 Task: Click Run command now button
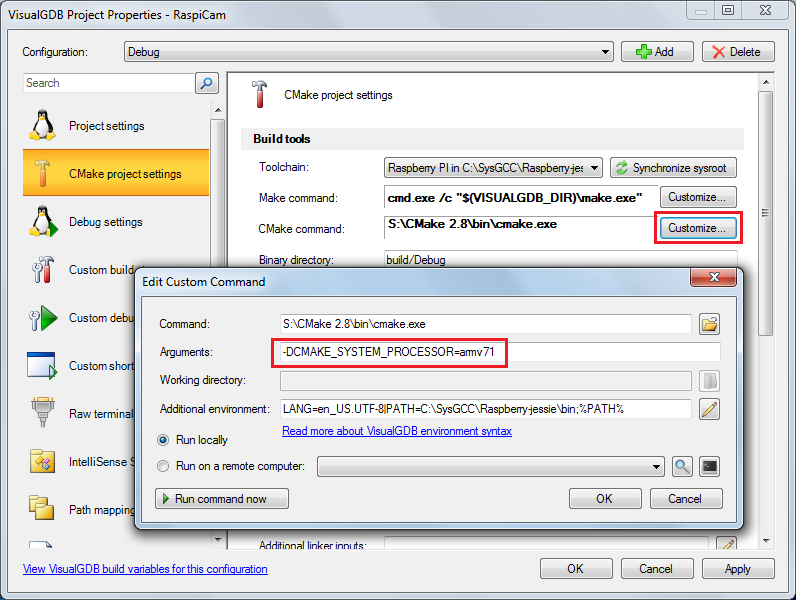pos(222,498)
